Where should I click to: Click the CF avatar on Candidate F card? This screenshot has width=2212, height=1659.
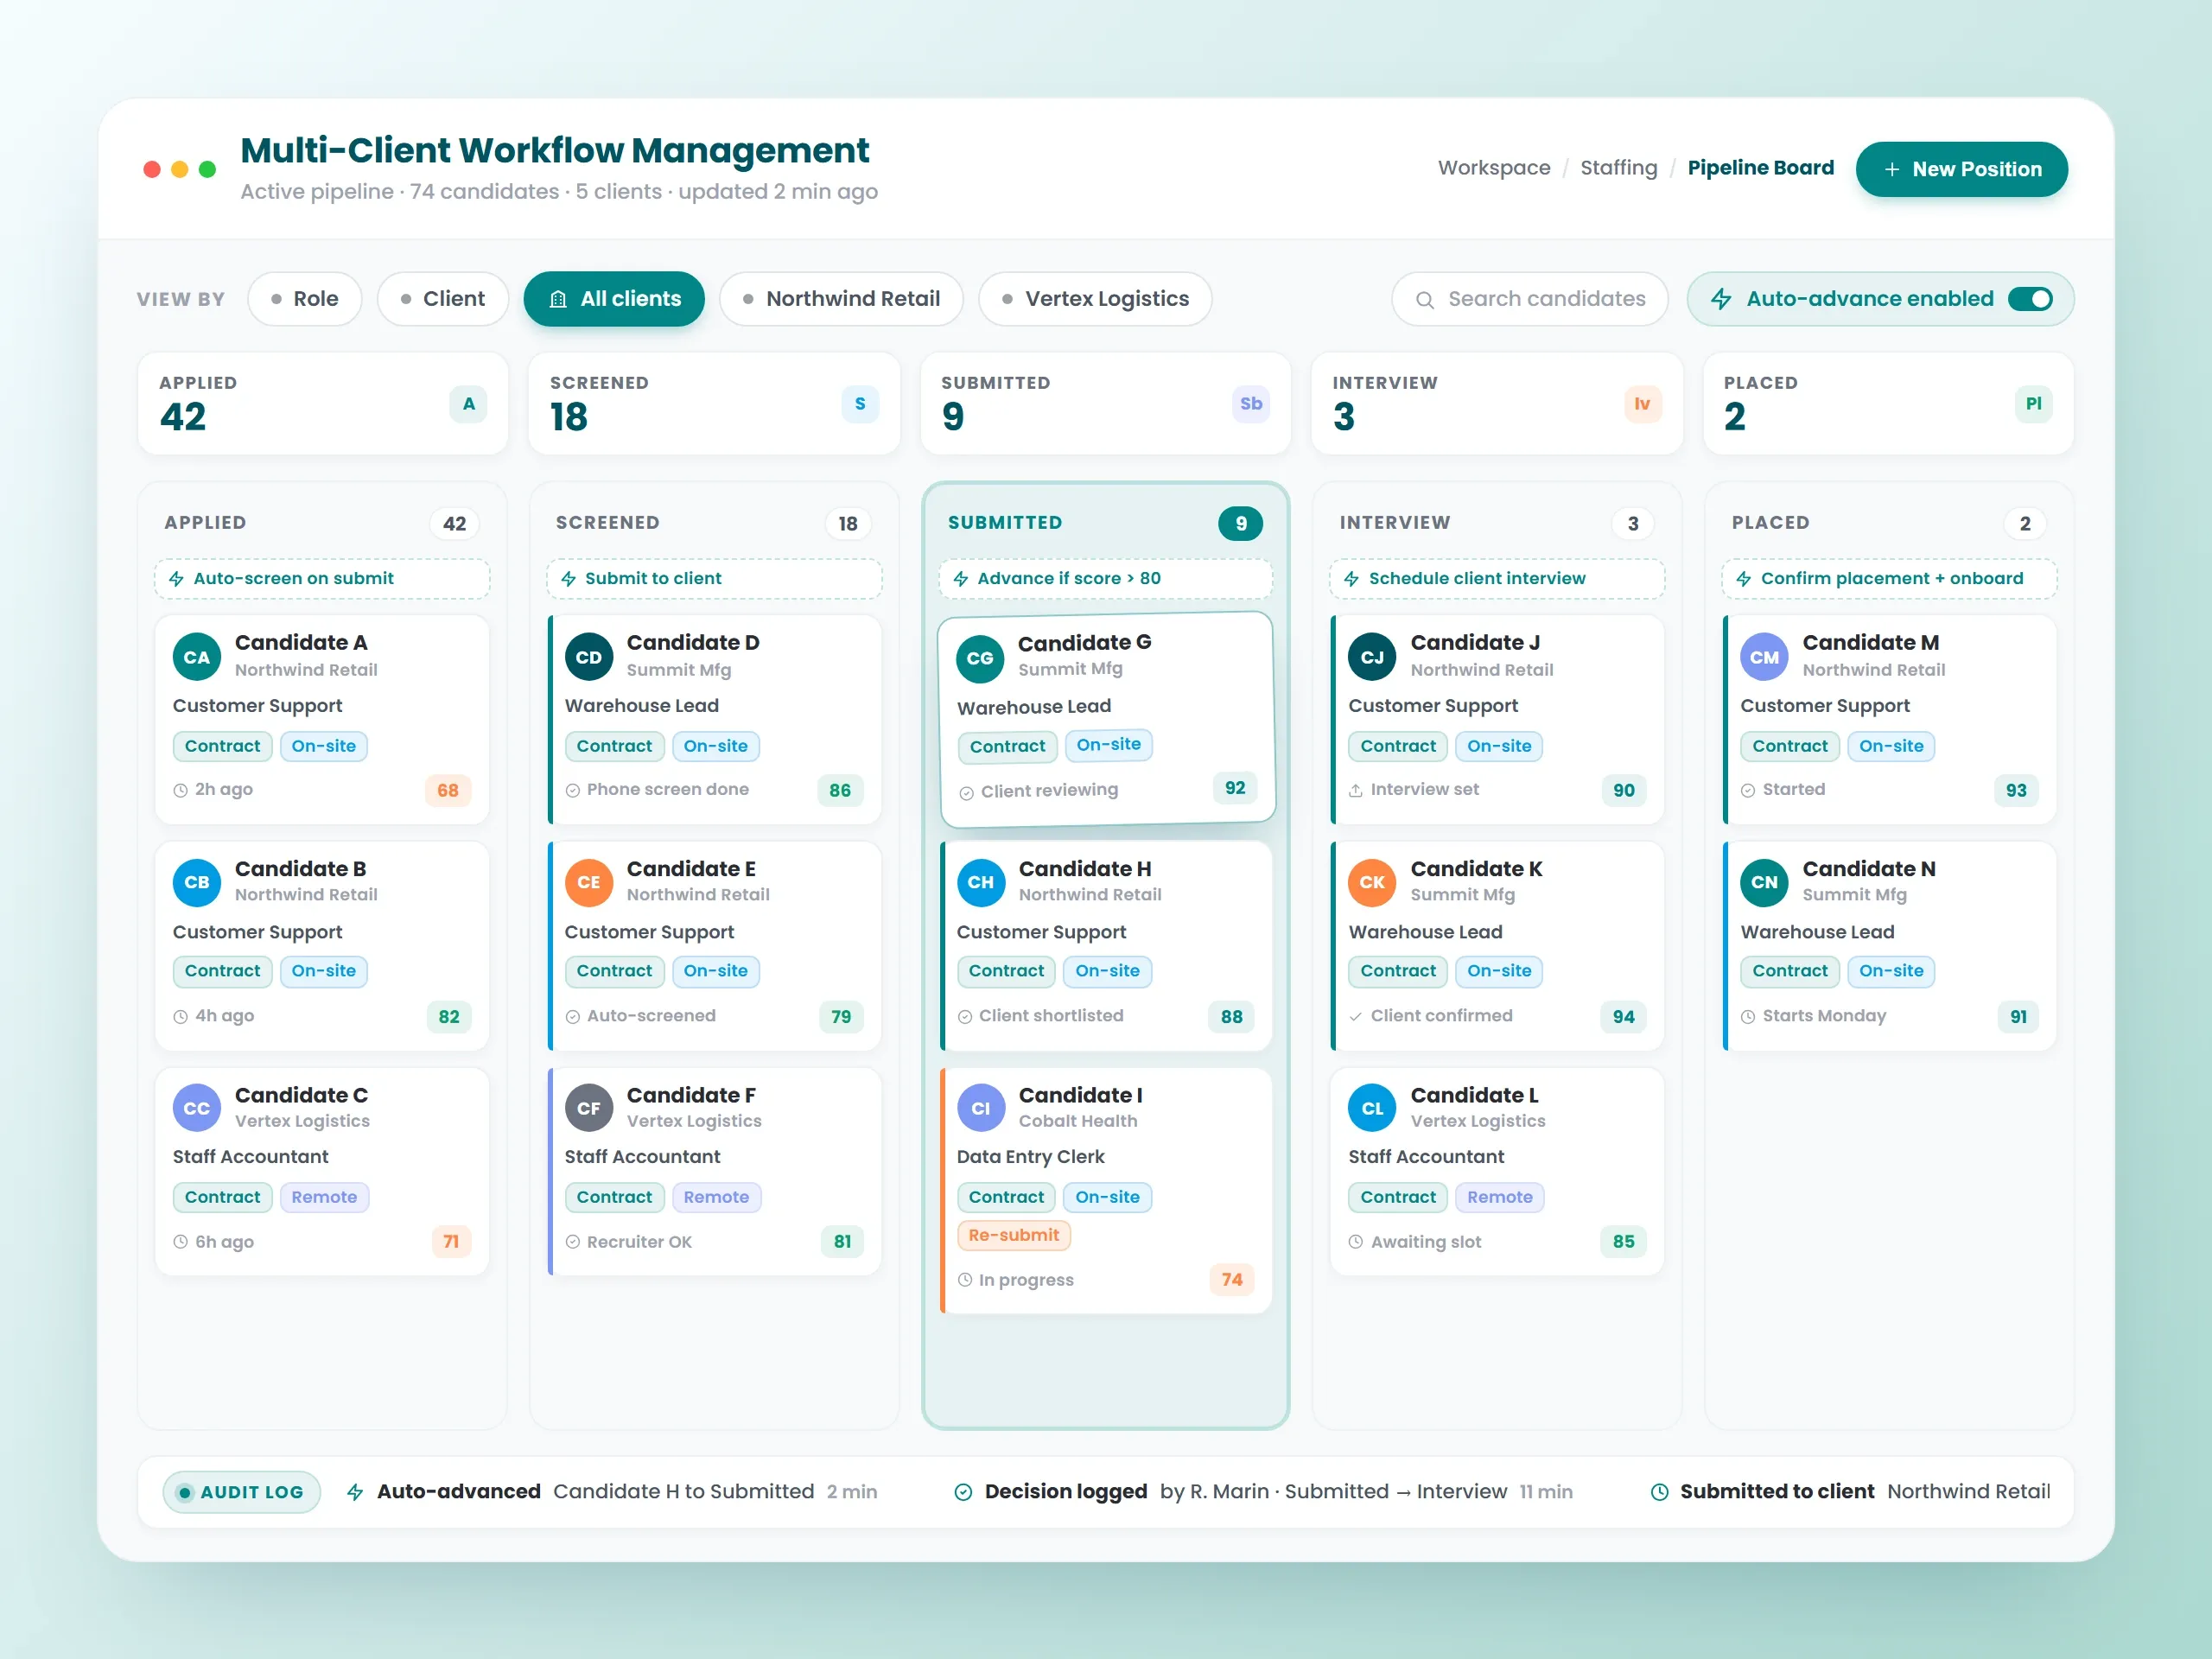click(589, 1108)
